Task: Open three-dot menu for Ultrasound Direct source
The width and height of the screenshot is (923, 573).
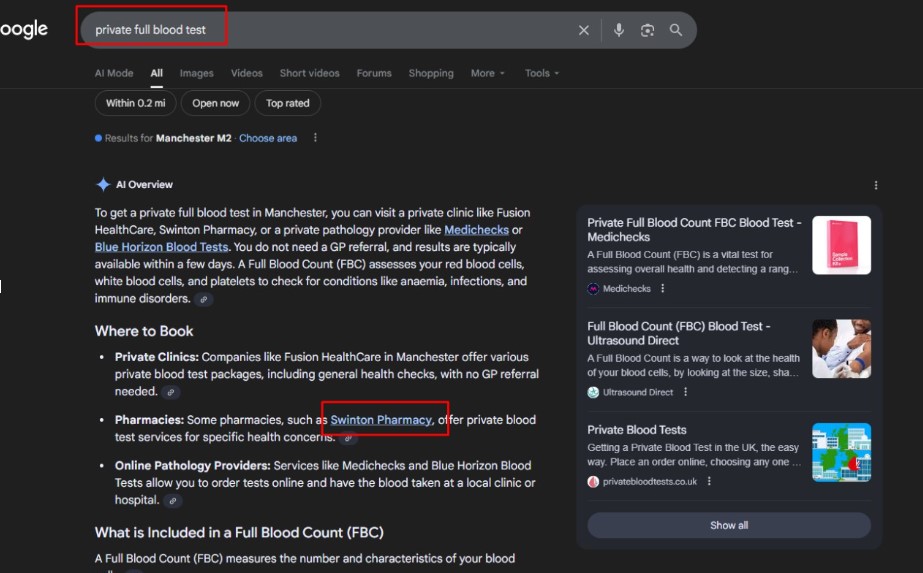Action: point(685,393)
